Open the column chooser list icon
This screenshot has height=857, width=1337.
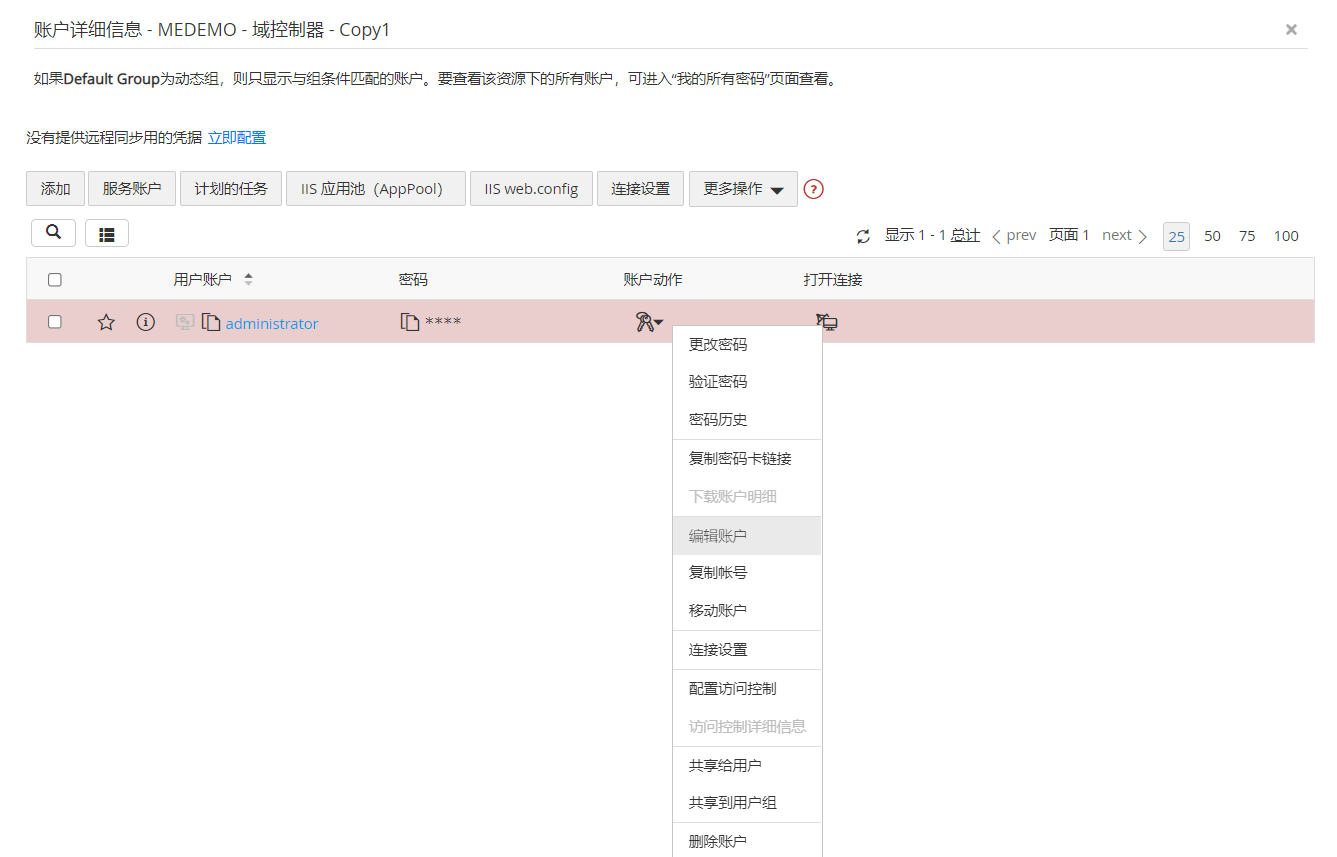coord(107,233)
